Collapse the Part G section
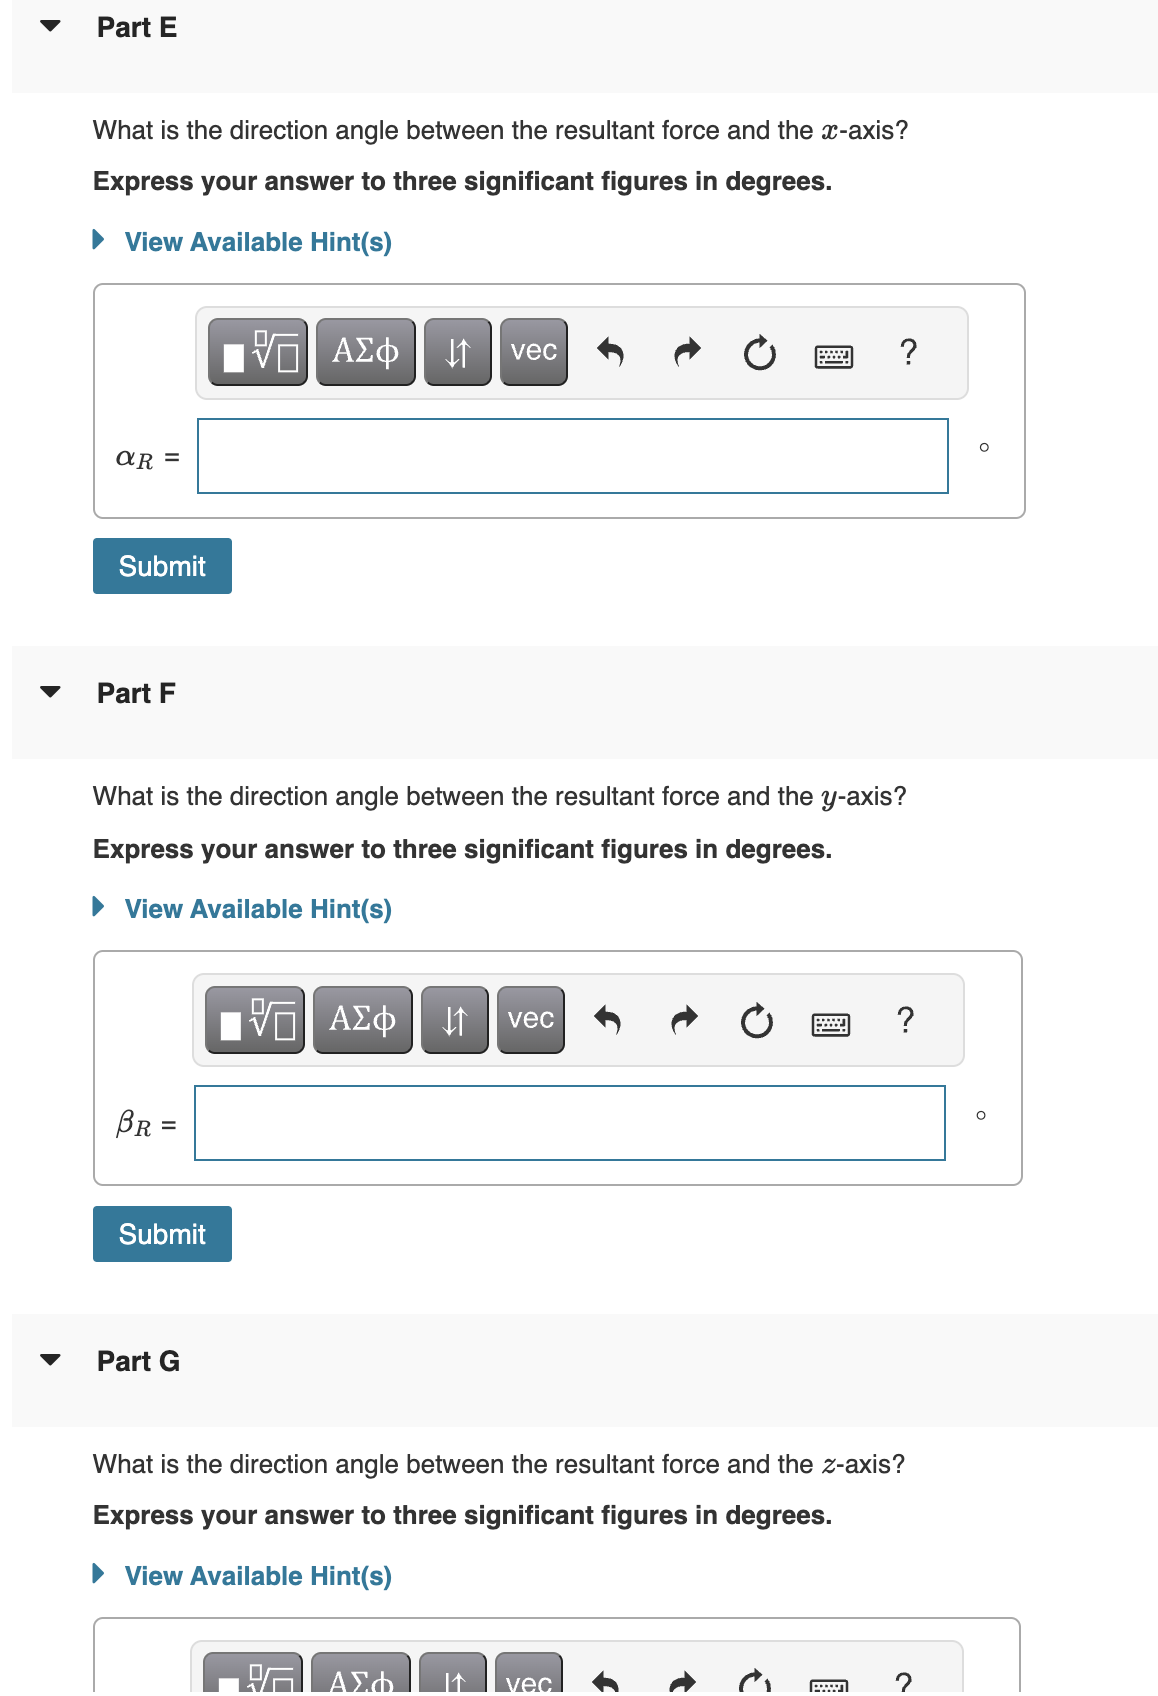This screenshot has width=1158, height=1696. pyautogui.click(x=51, y=1359)
